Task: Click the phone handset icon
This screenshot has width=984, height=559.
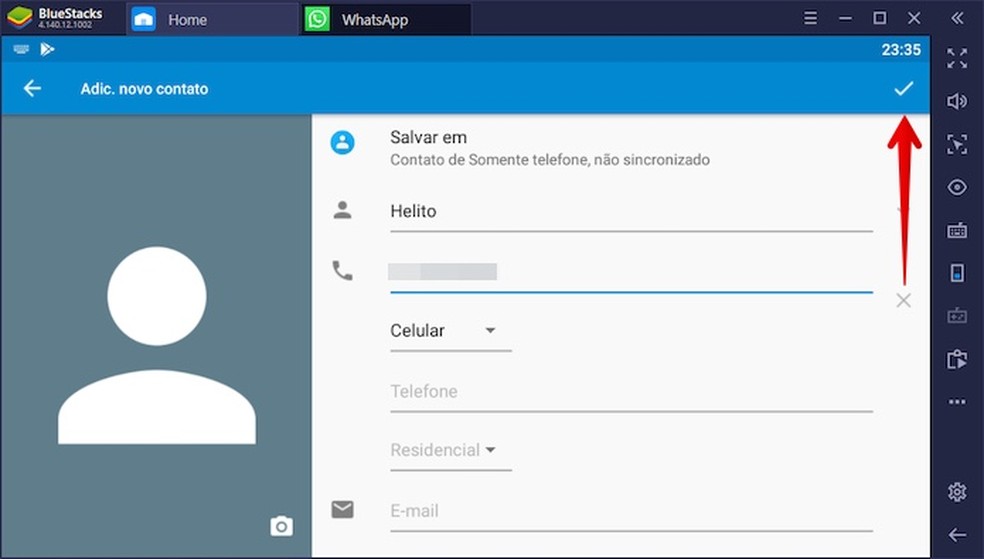Action: pos(343,270)
